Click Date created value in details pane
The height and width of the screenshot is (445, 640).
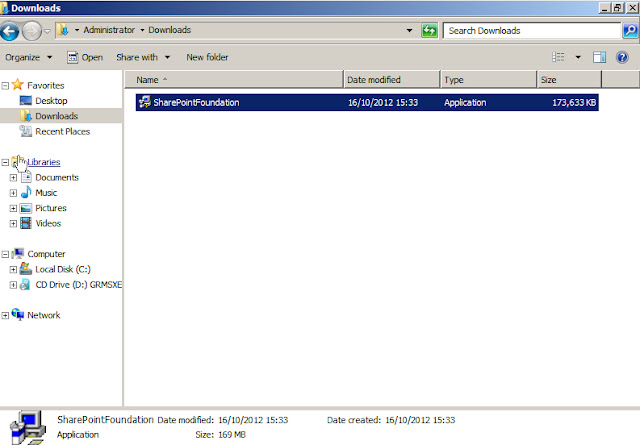click(420, 420)
